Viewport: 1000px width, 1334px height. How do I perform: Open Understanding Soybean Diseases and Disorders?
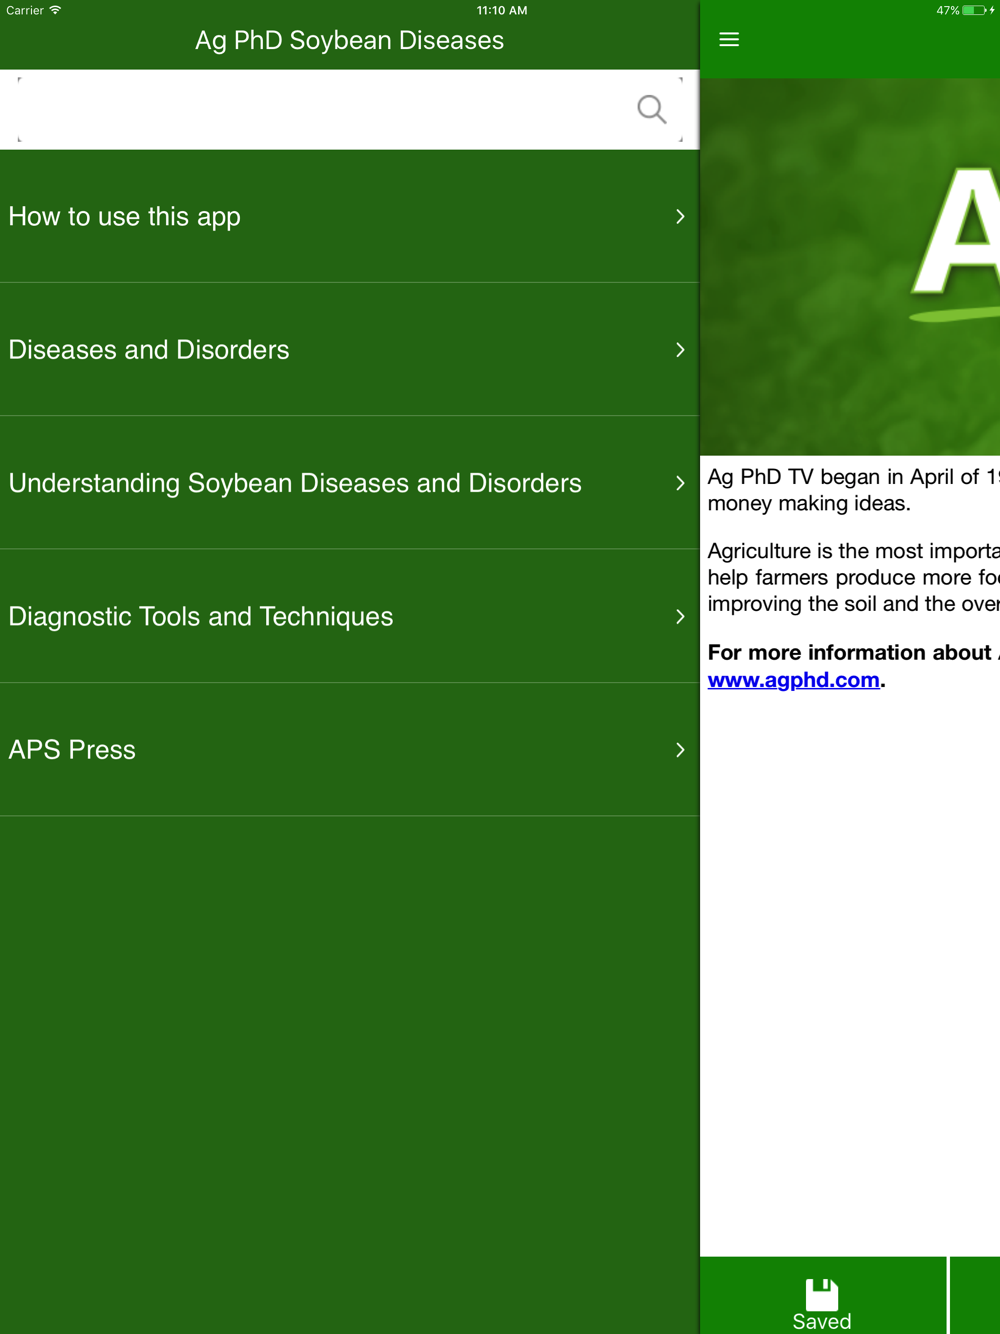coord(350,483)
